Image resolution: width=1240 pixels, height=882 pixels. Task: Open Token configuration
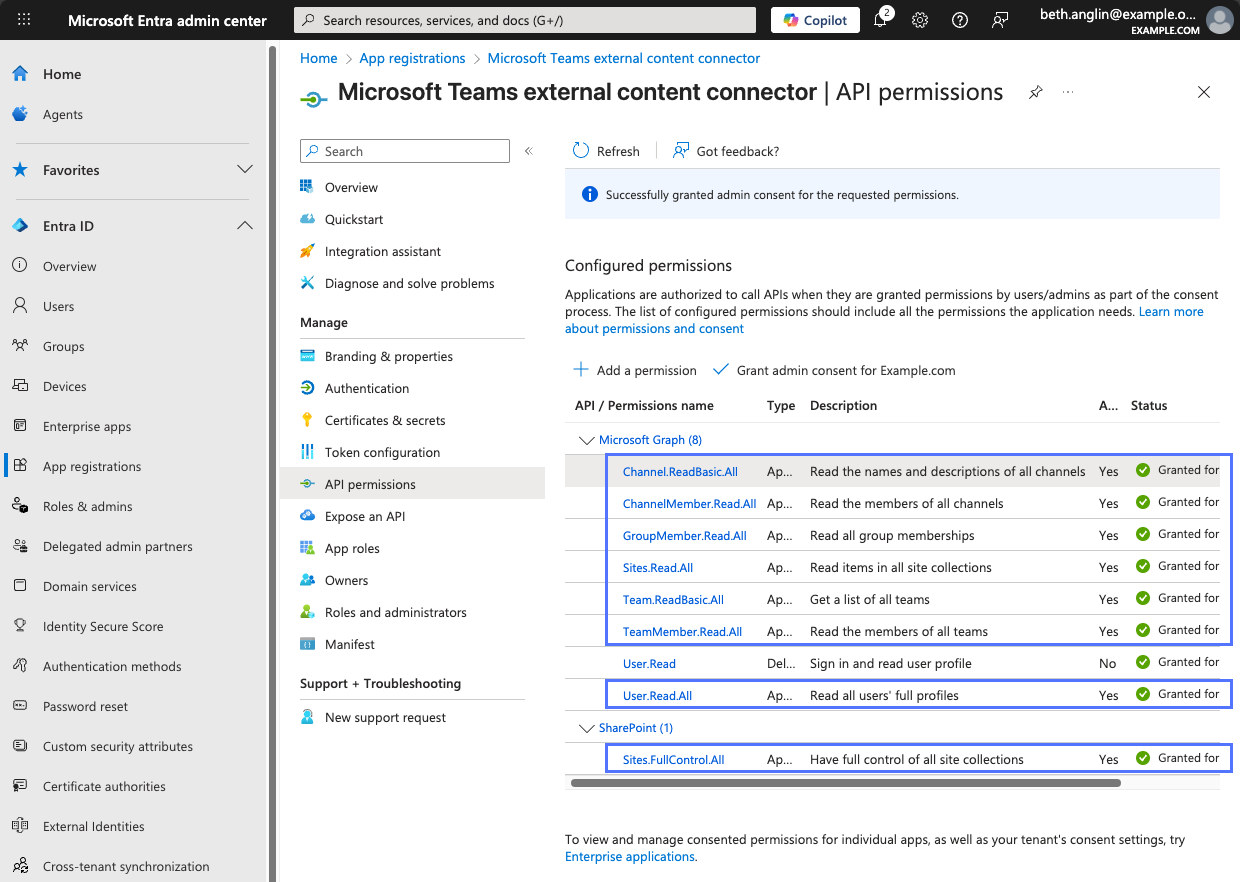click(x=382, y=452)
